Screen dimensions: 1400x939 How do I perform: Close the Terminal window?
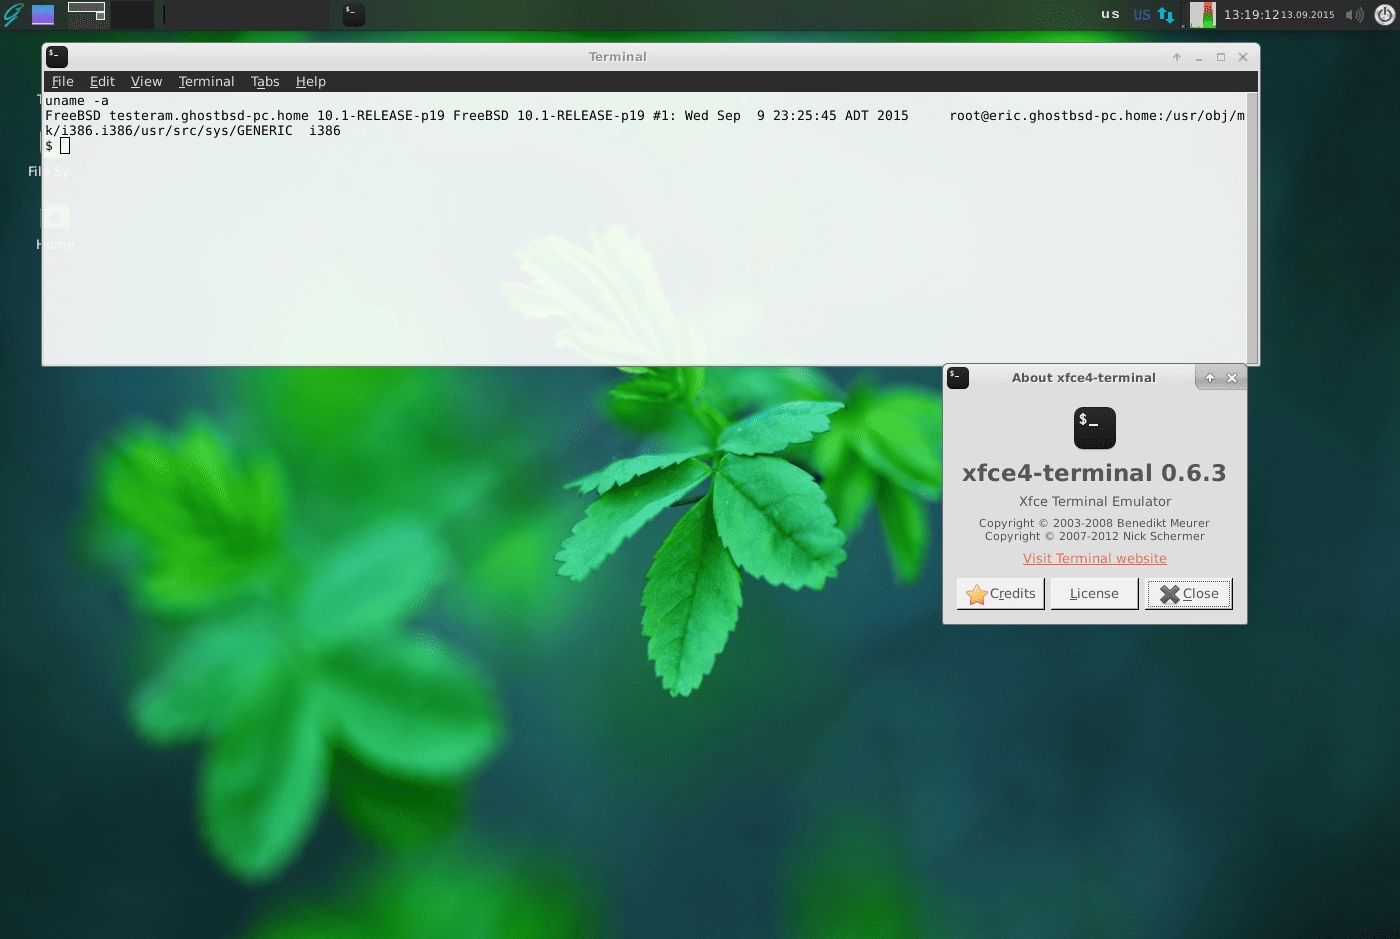pyautogui.click(x=1243, y=57)
